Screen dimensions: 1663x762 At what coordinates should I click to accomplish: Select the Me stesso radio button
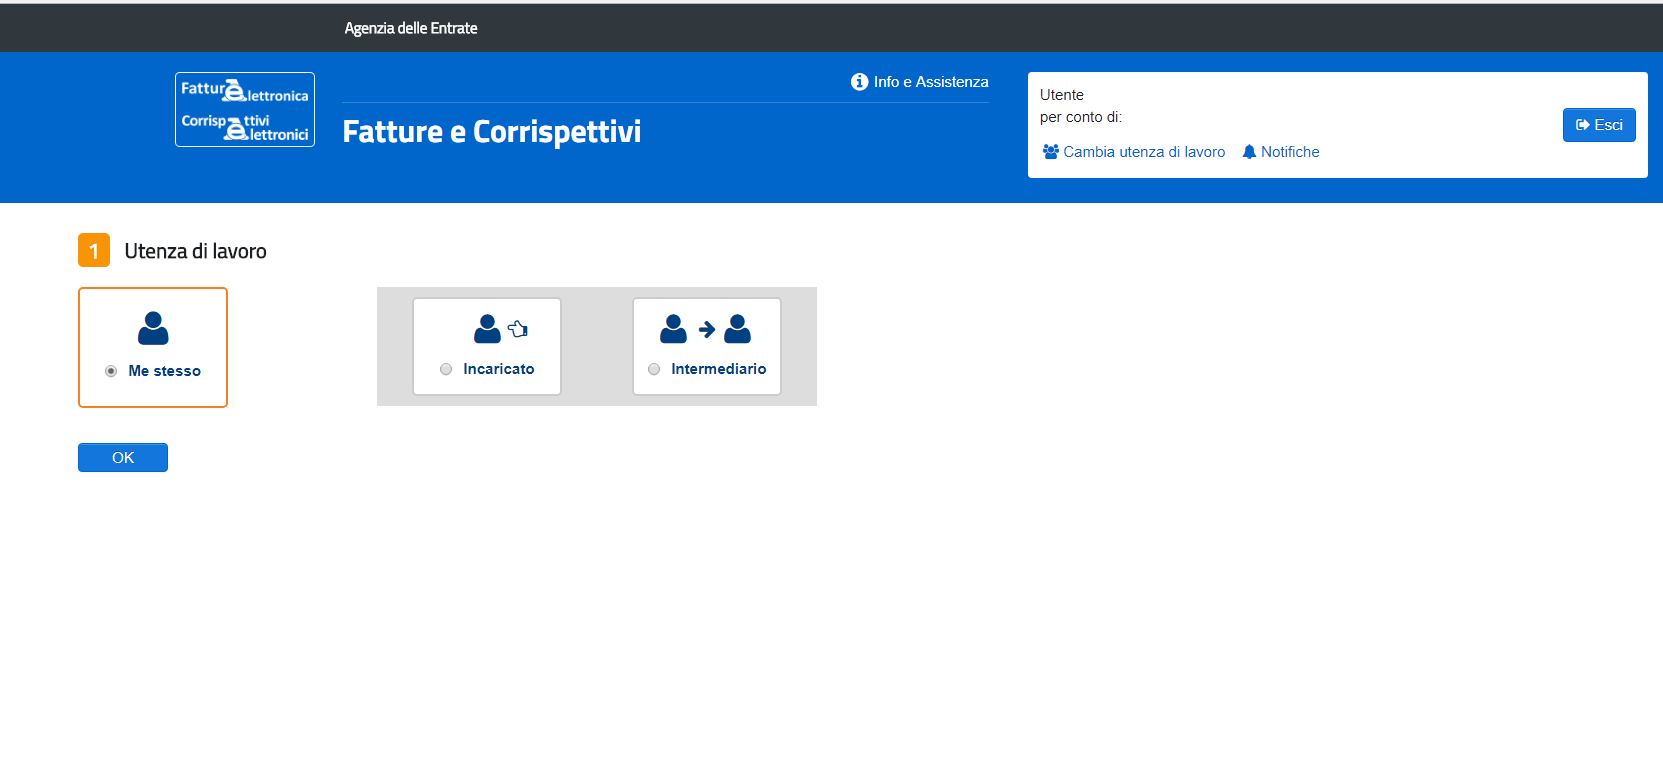click(x=111, y=371)
